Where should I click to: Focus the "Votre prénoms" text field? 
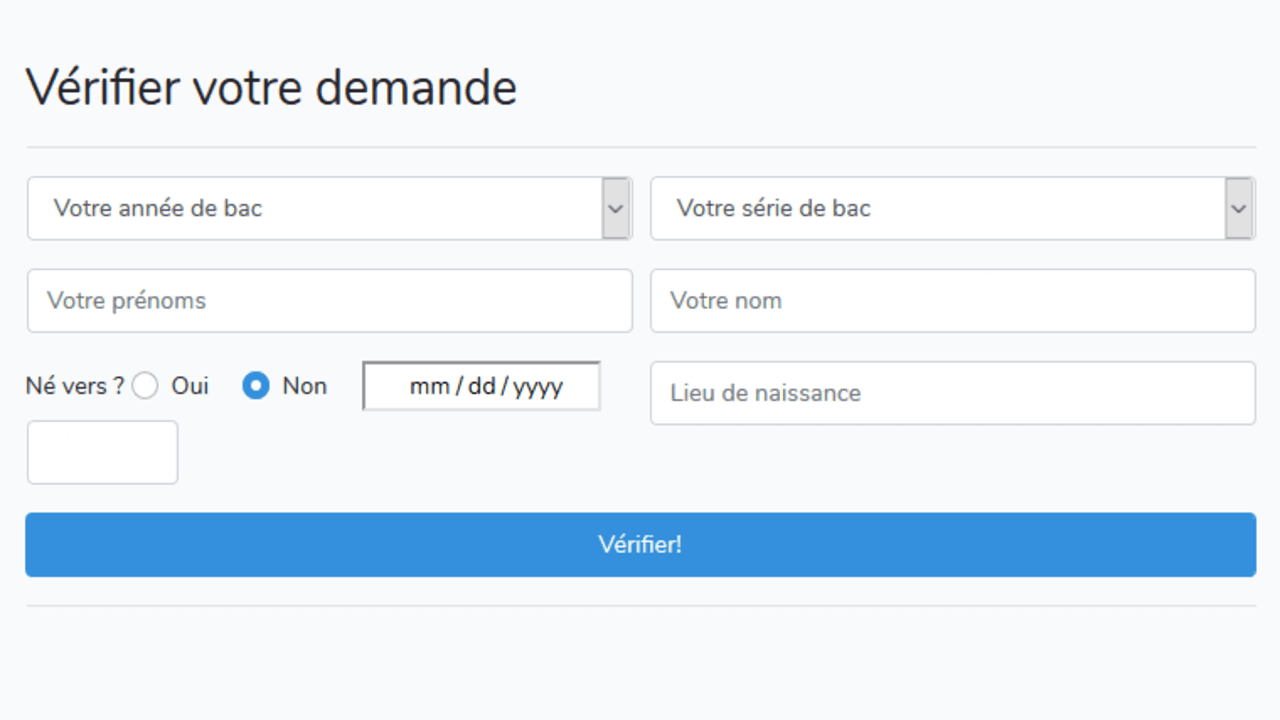[330, 301]
